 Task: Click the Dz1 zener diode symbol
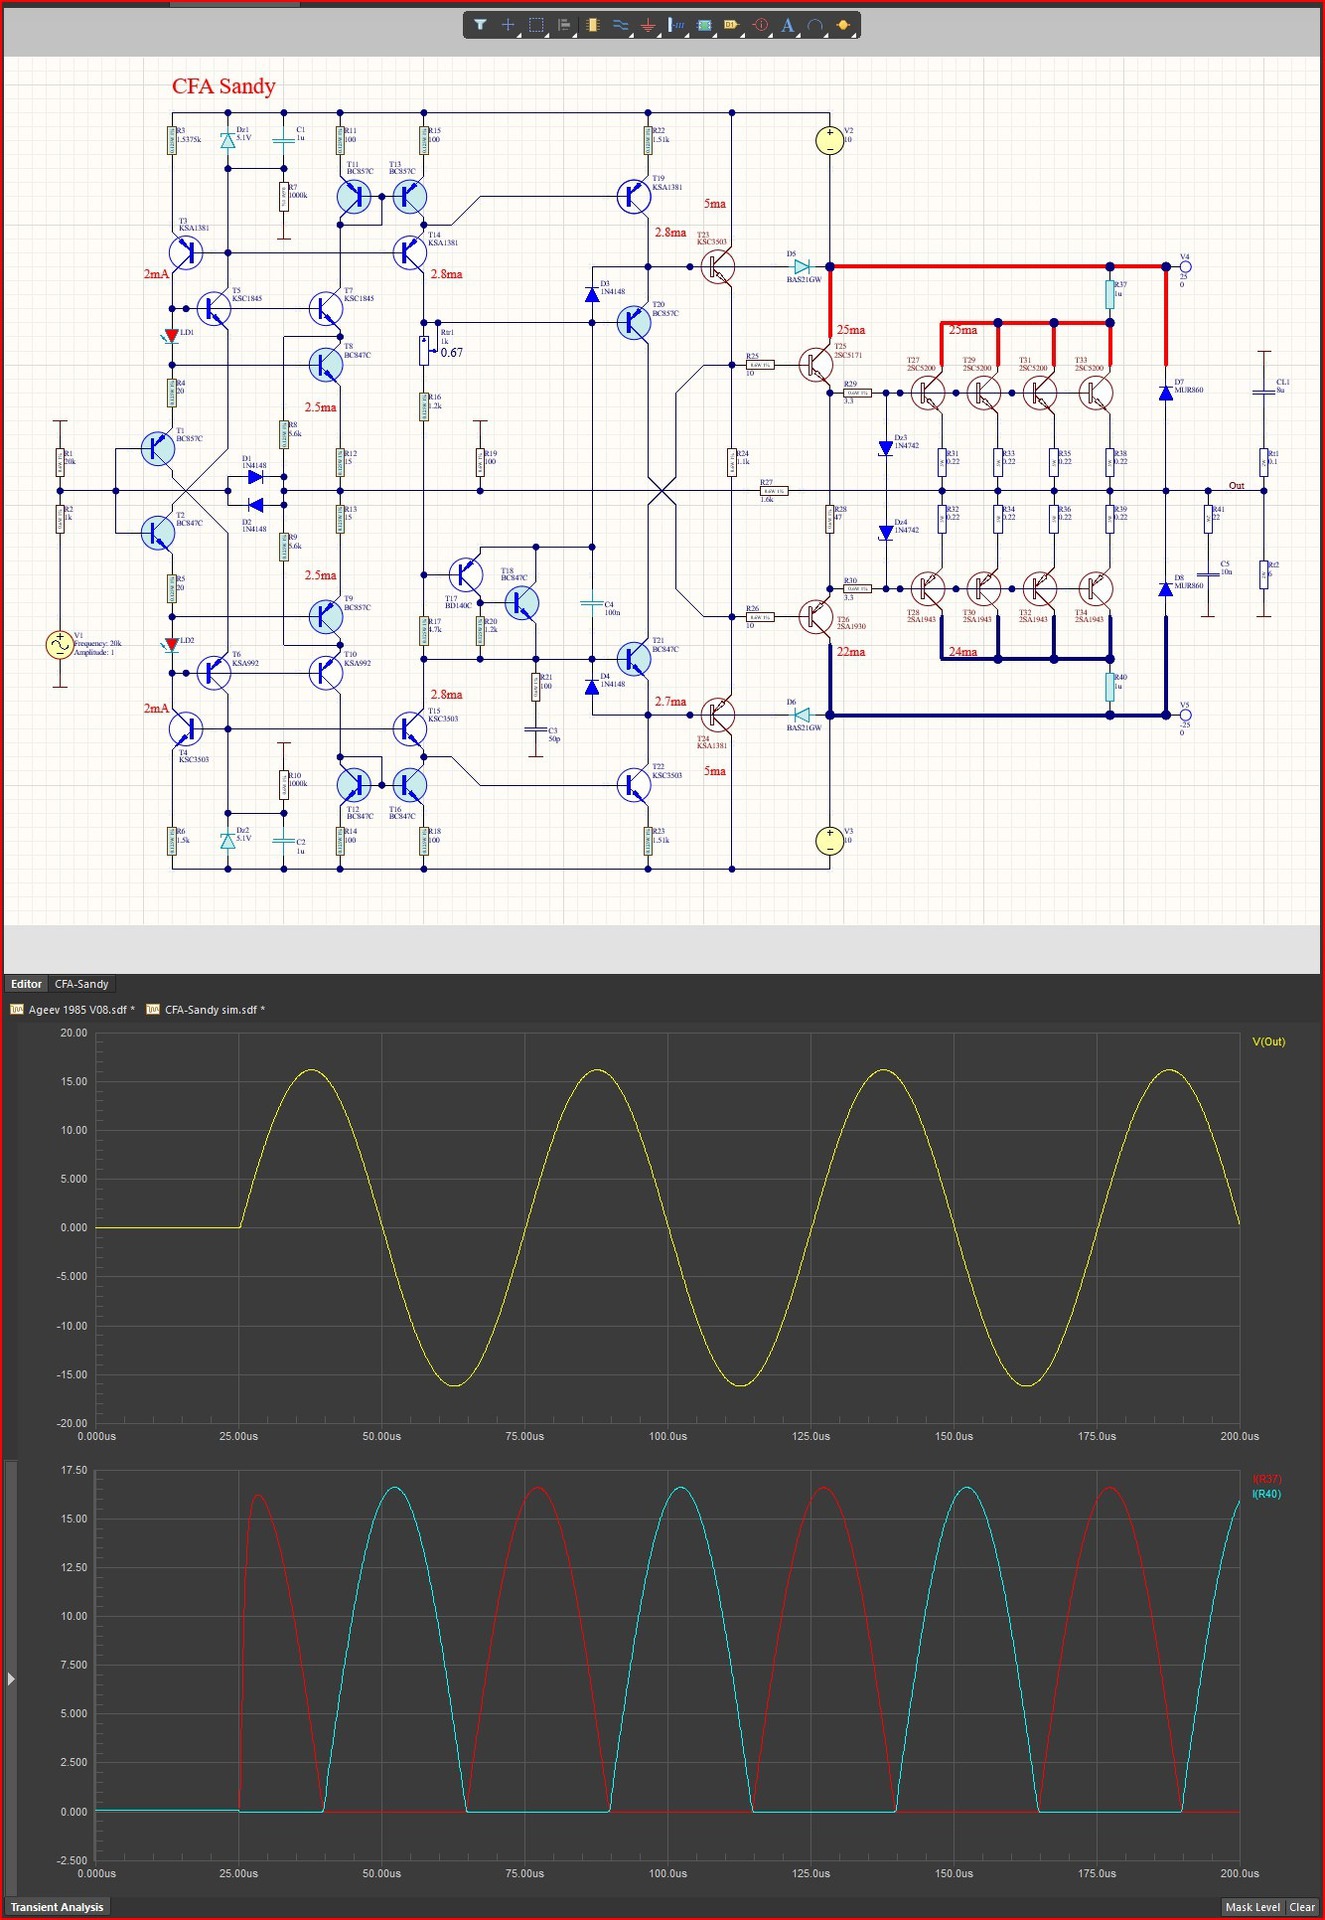(x=228, y=140)
